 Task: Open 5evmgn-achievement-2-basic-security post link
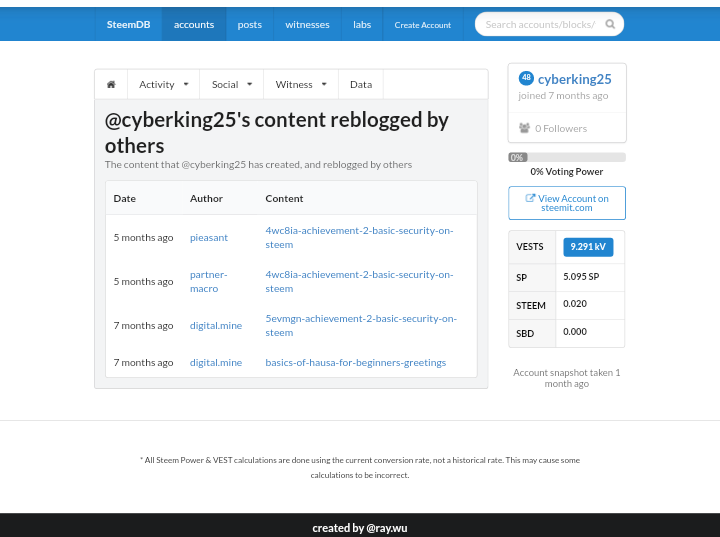coord(361,326)
